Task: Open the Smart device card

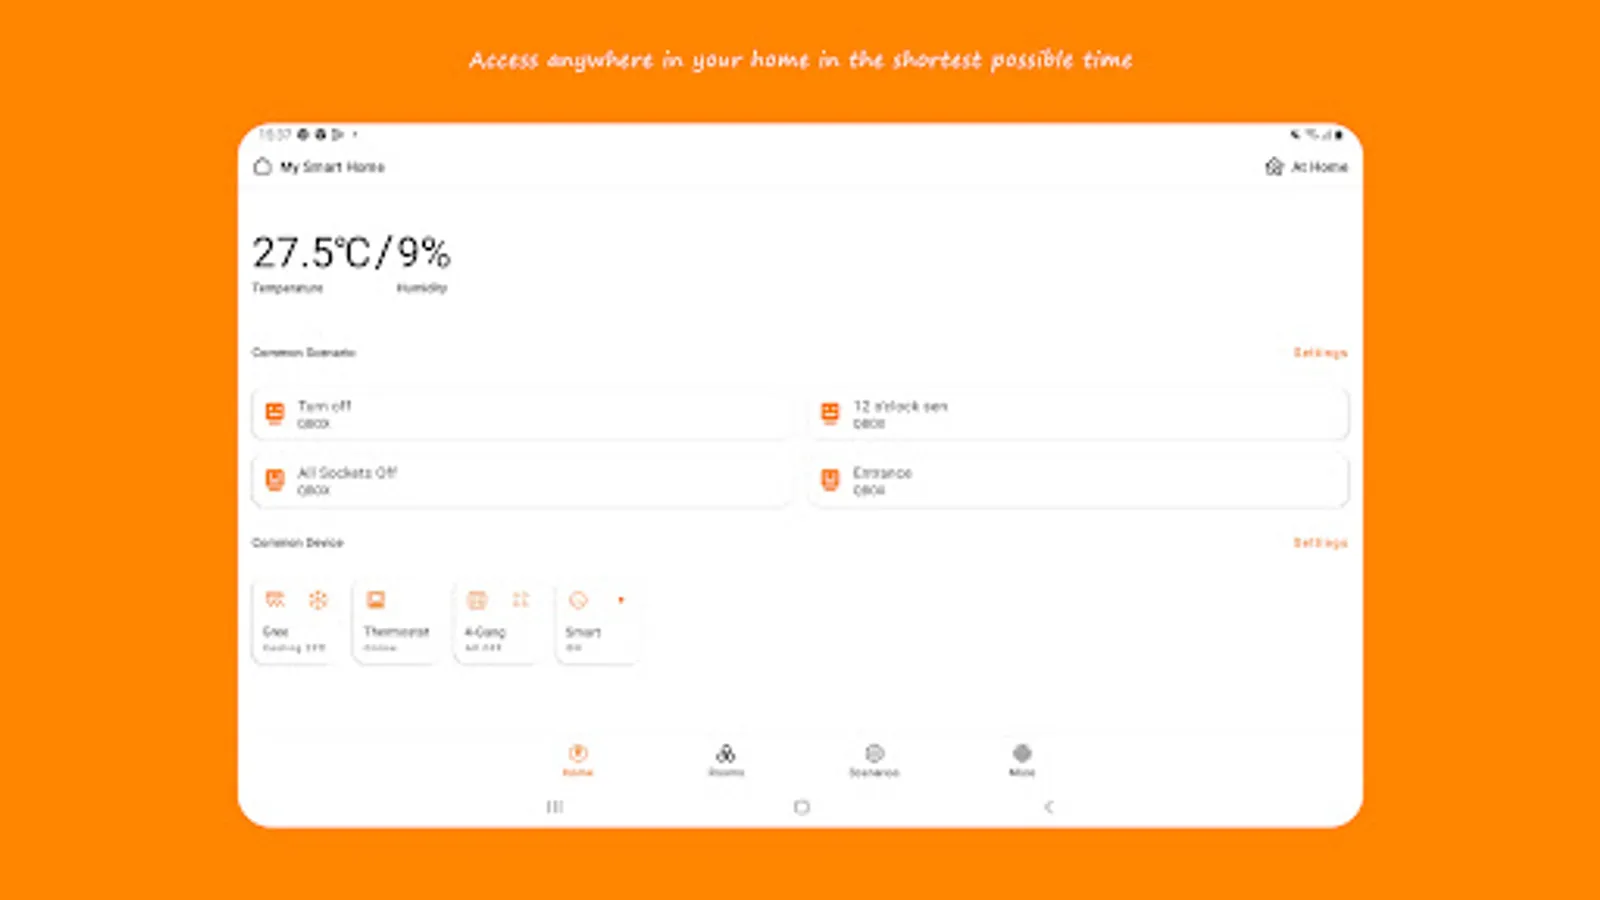Action: click(598, 622)
